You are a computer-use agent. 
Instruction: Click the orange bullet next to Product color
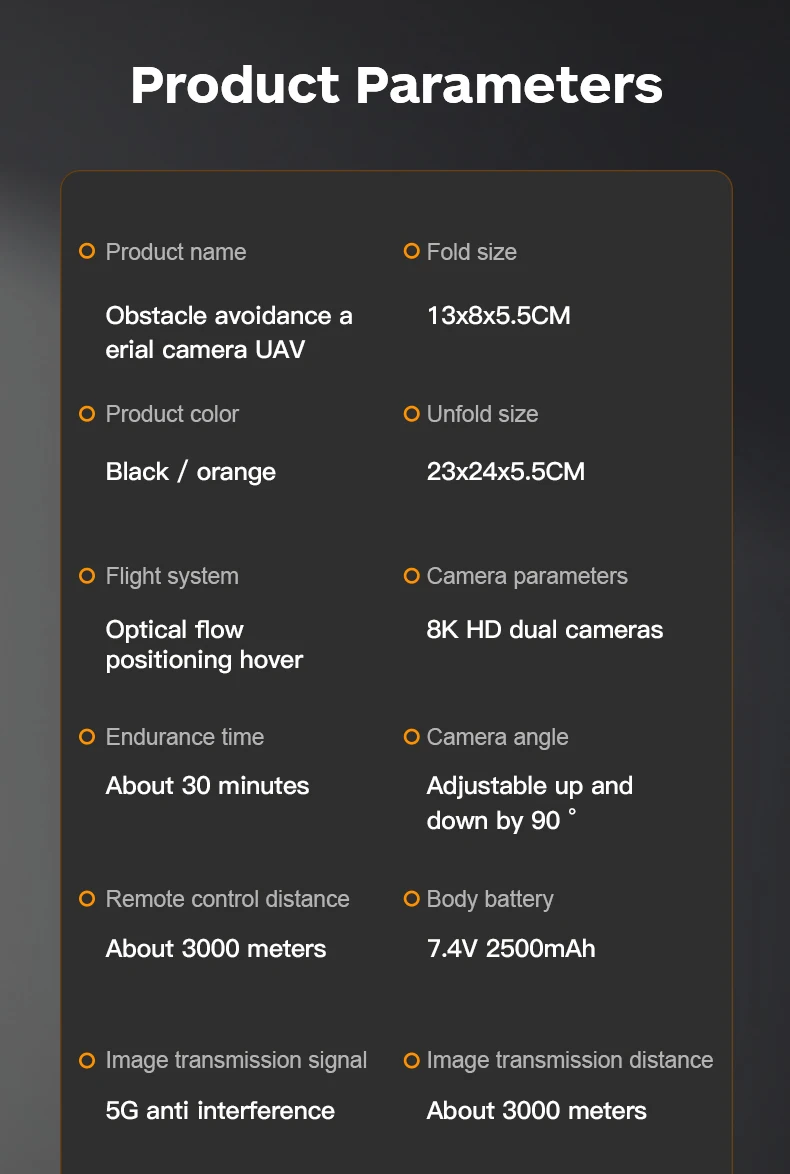tap(87, 414)
